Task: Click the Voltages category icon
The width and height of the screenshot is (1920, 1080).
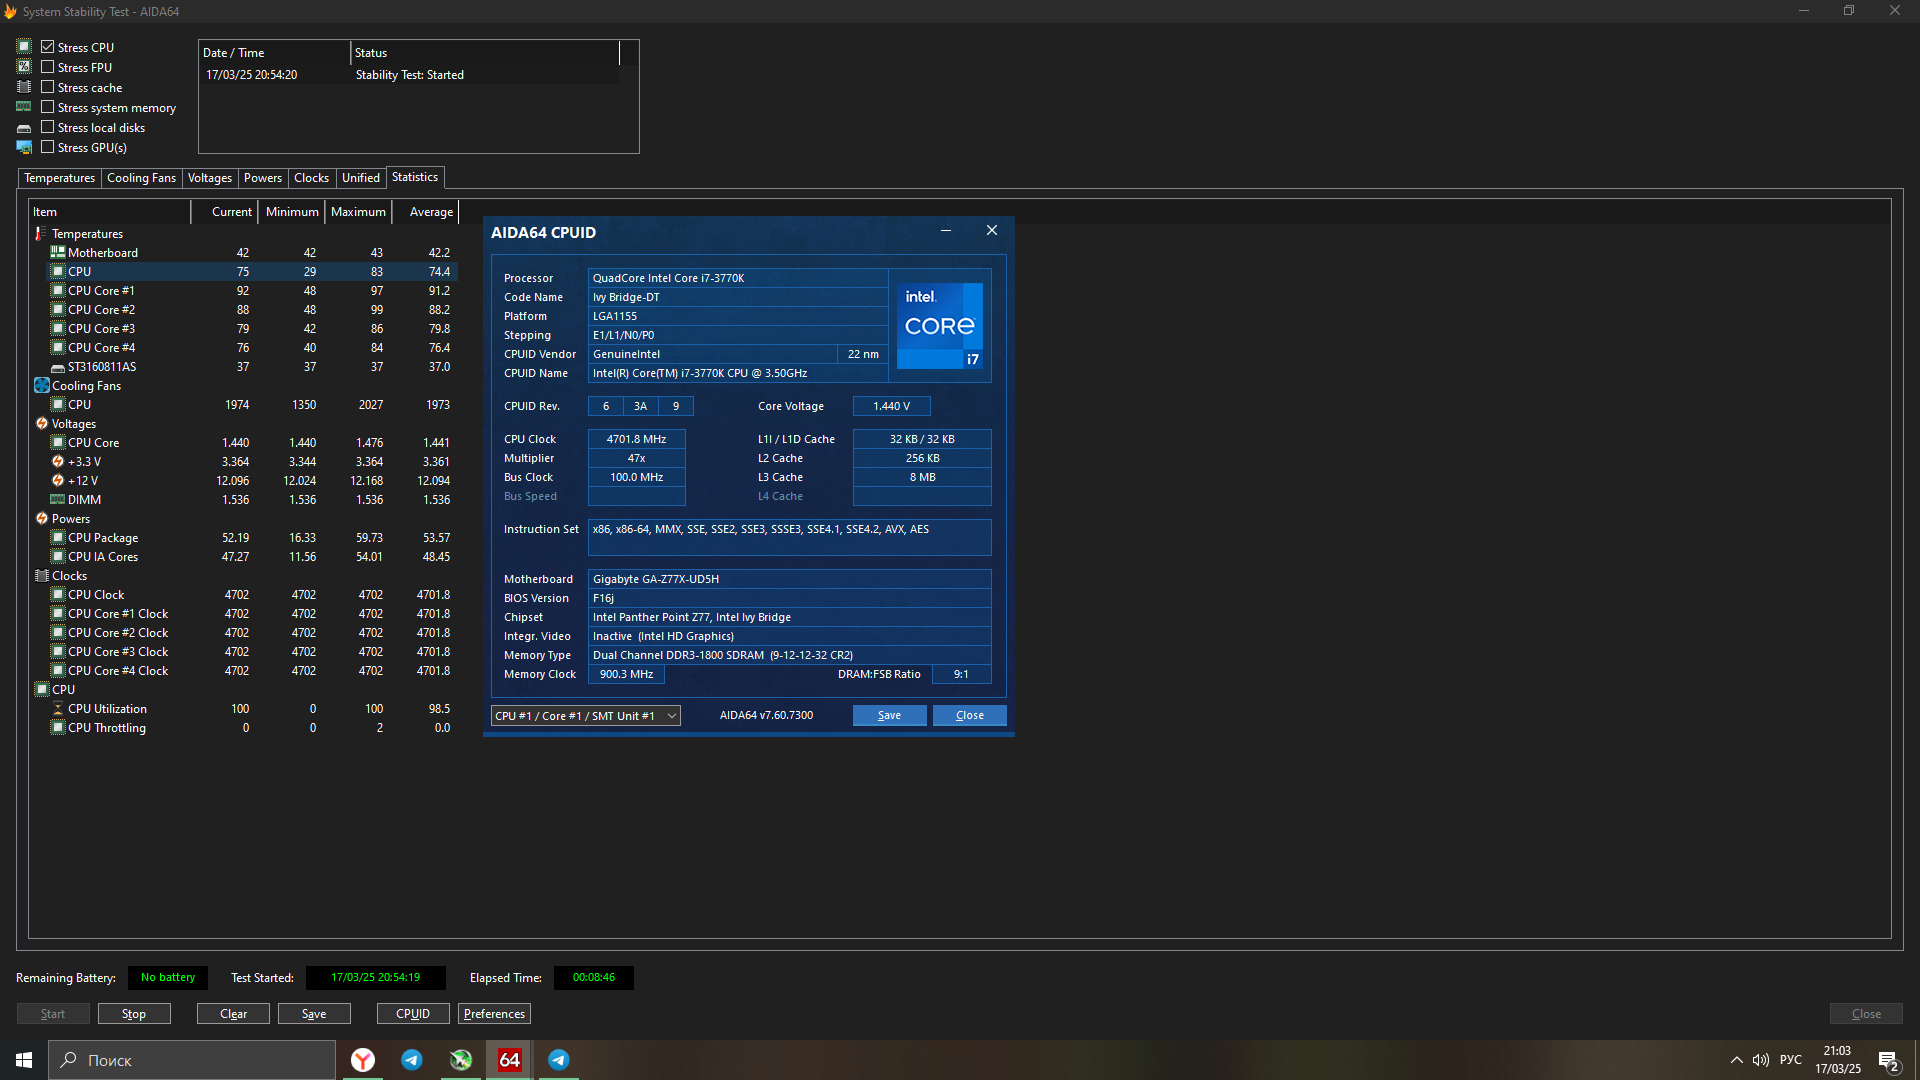Action: [x=42, y=423]
